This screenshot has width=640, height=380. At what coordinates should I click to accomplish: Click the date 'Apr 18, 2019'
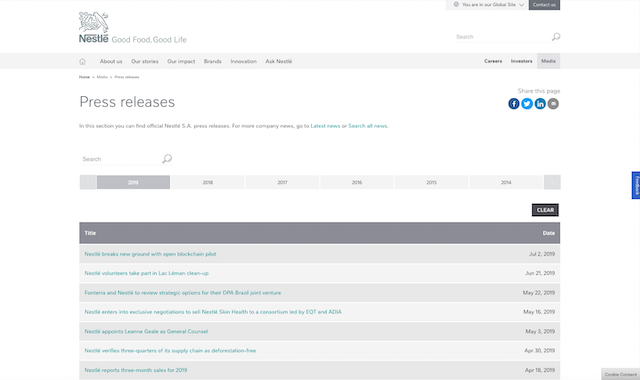point(540,370)
